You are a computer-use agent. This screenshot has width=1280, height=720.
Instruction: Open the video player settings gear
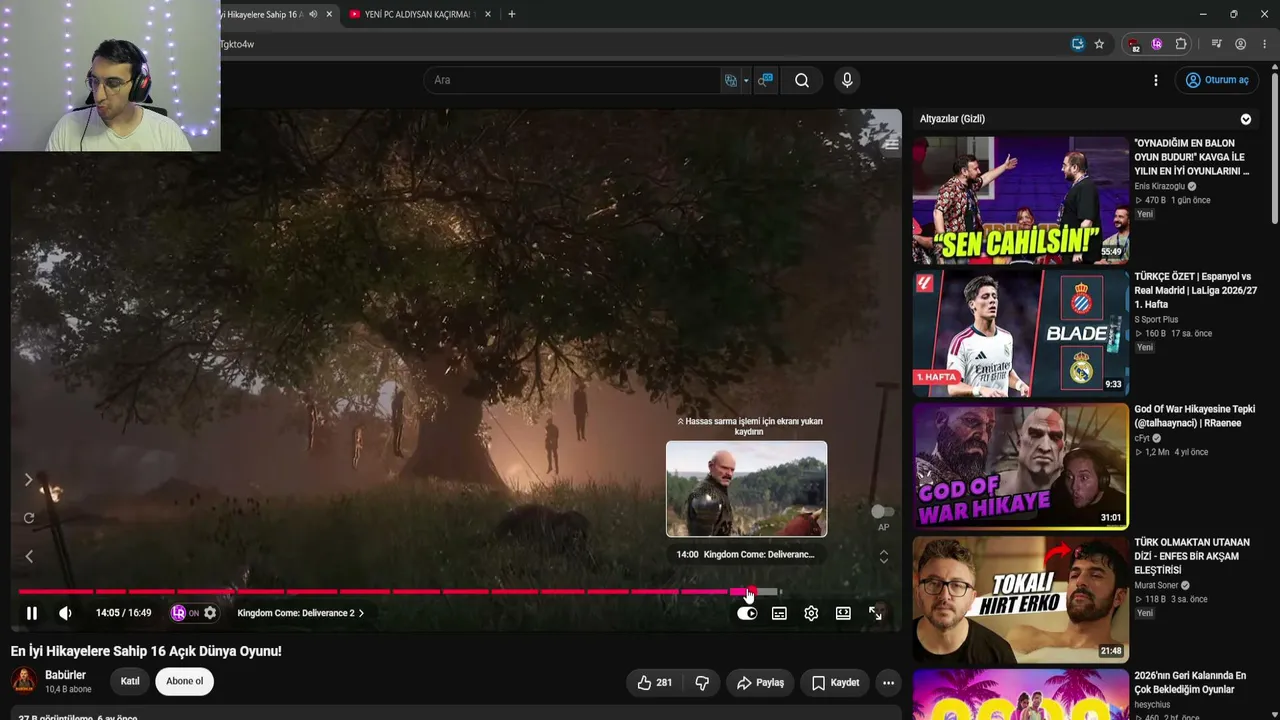(811, 613)
